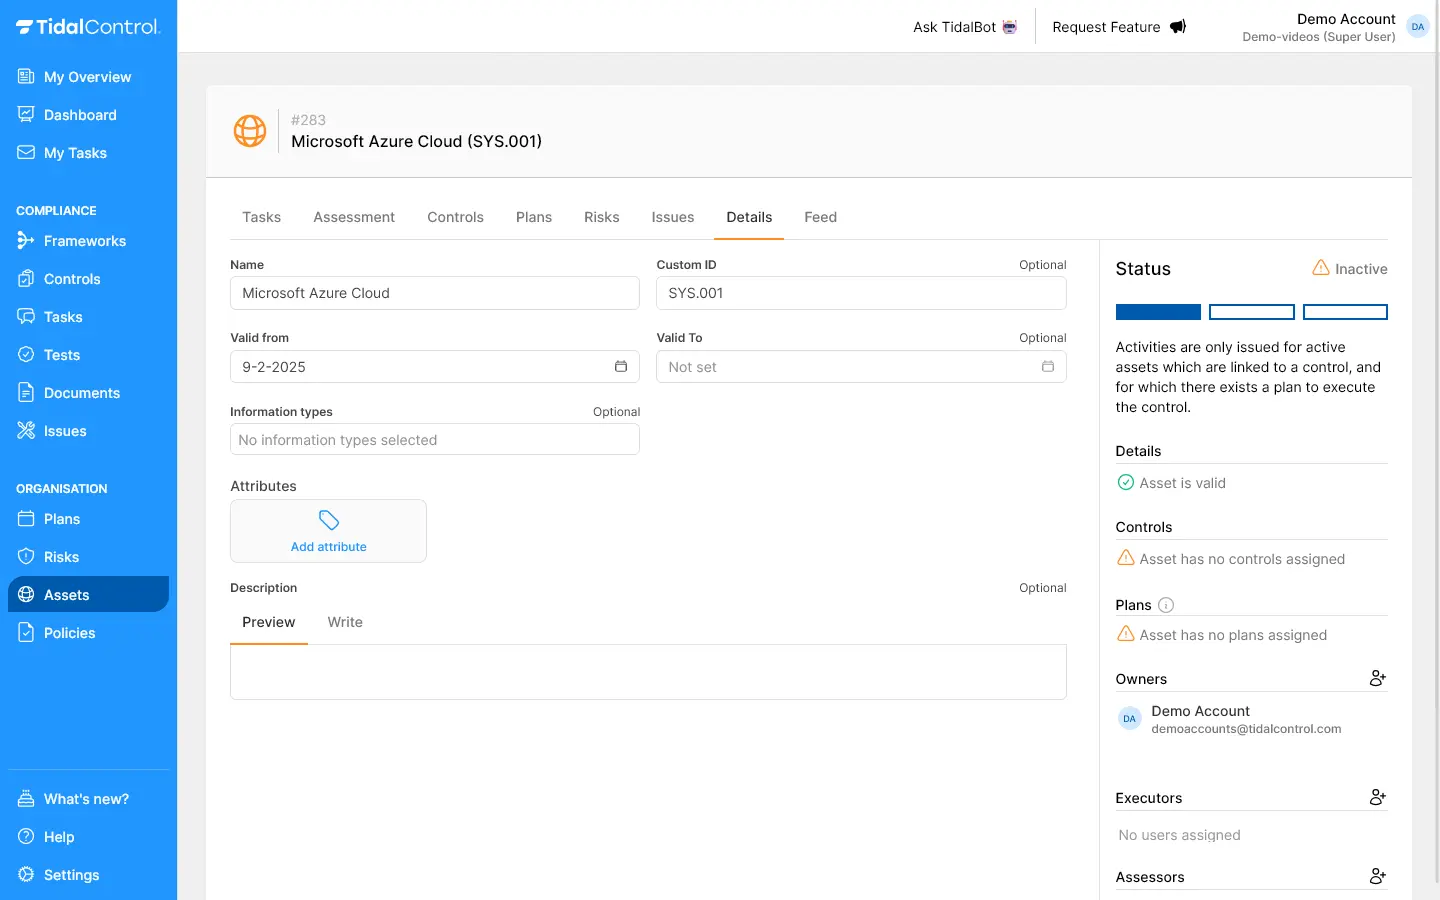Switch to the Assessment tab
This screenshot has height=900, width=1440.
point(354,217)
